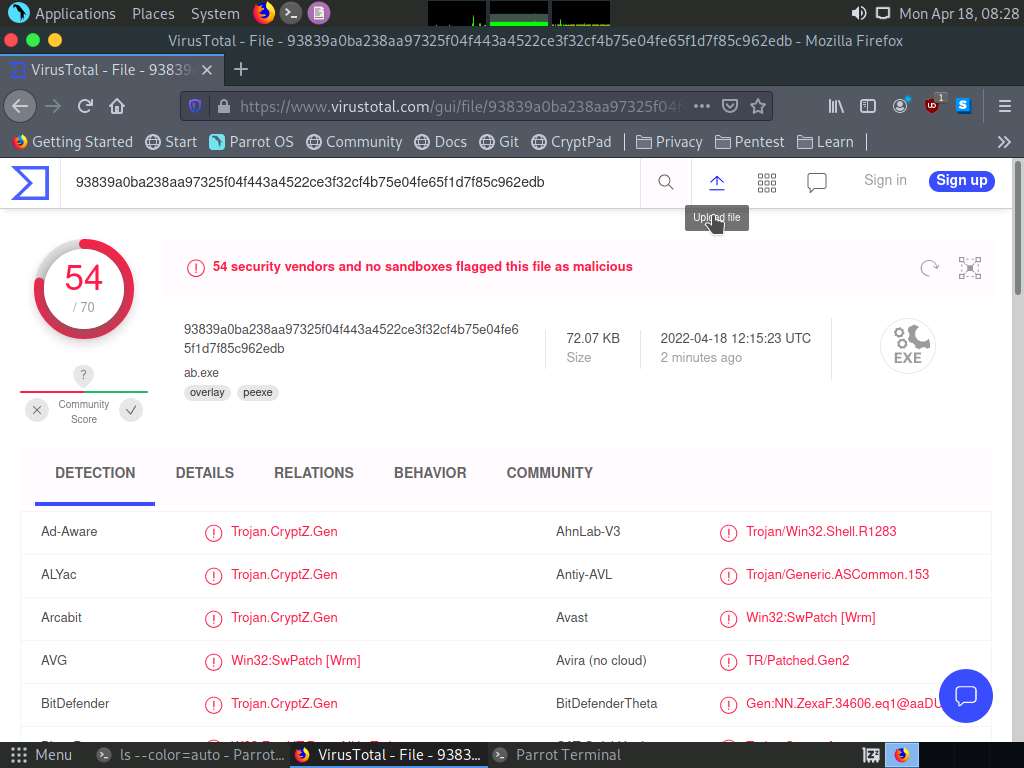Vote malicious with community X button
The height and width of the screenshot is (768, 1024).
(x=37, y=410)
